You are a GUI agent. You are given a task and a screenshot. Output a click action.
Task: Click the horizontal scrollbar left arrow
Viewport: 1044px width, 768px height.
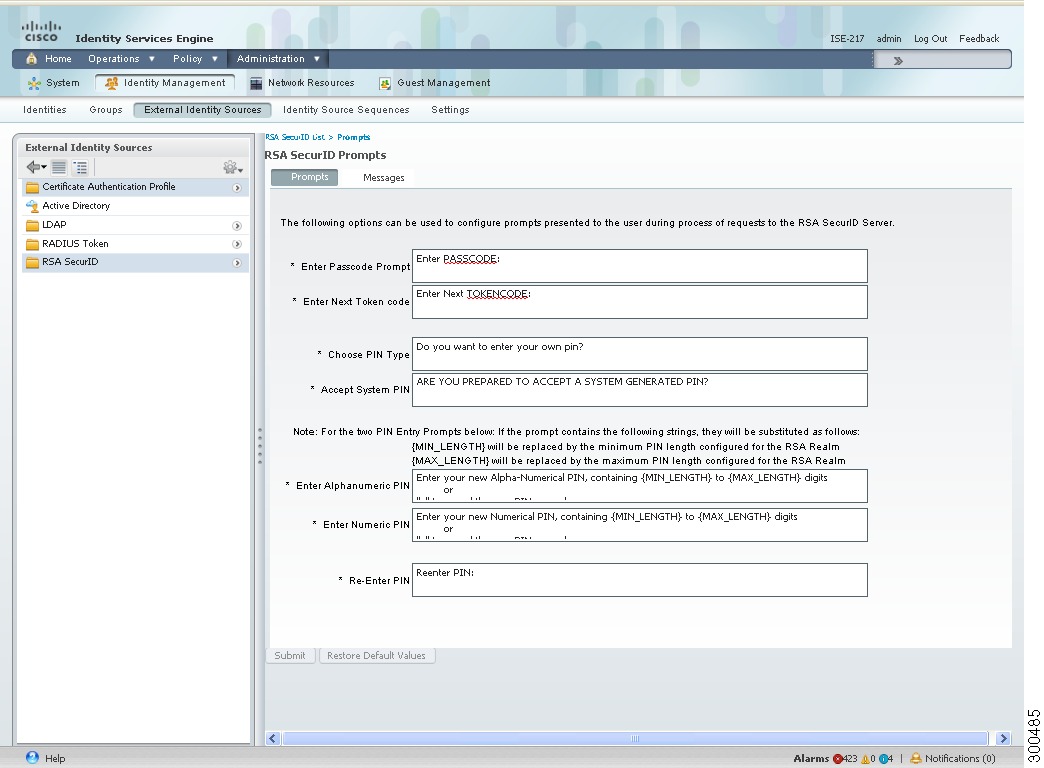272,738
